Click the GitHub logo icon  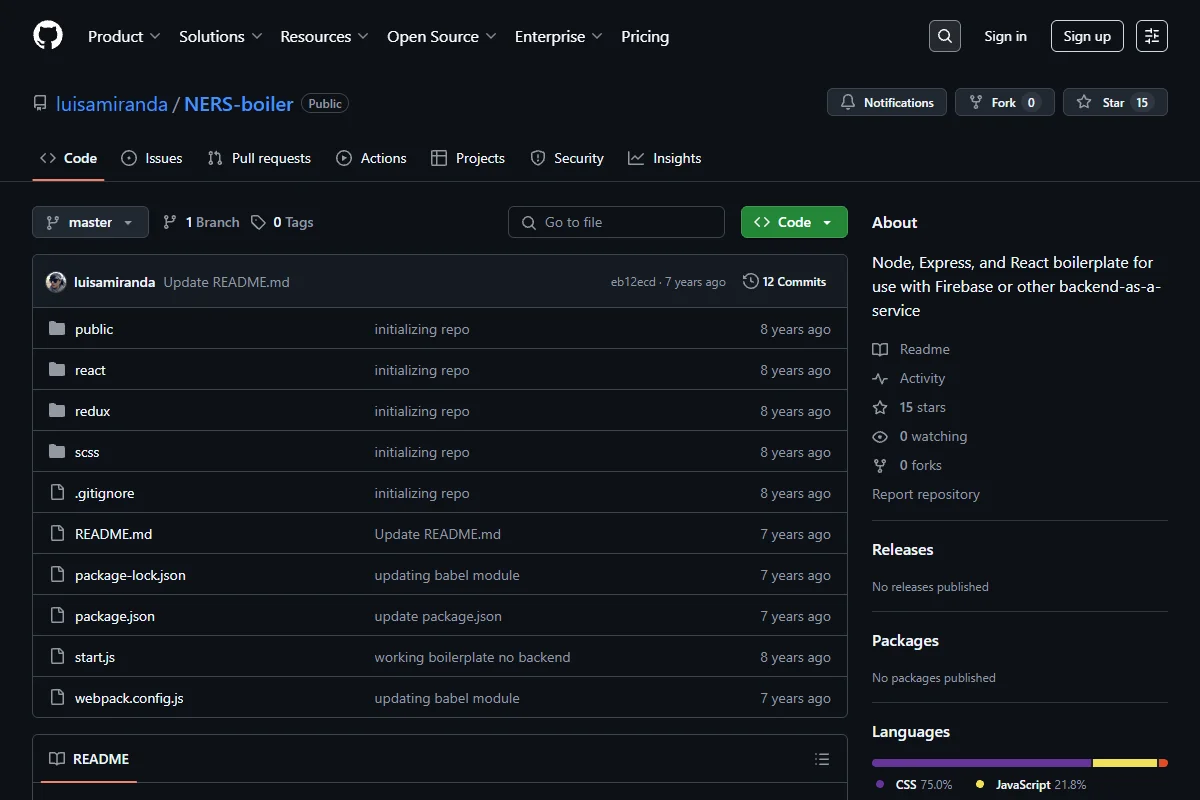tap(48, 36)
